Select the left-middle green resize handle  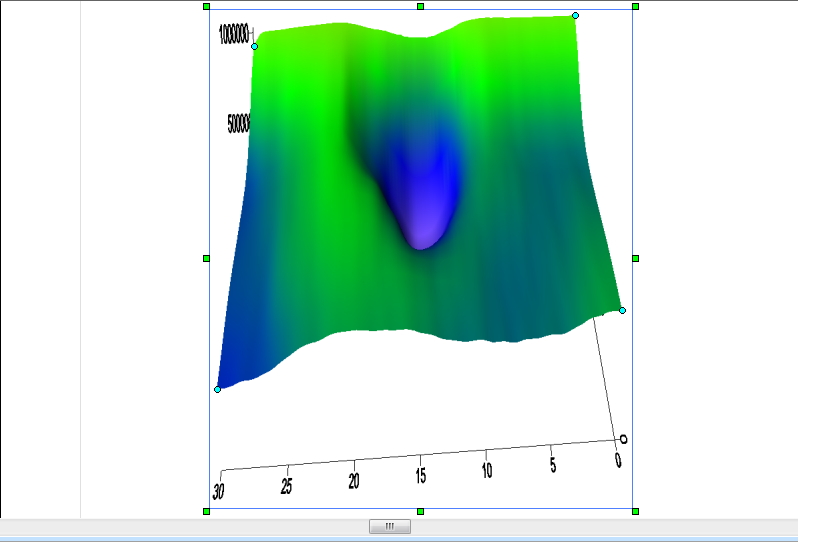click(x=206, y=258)
